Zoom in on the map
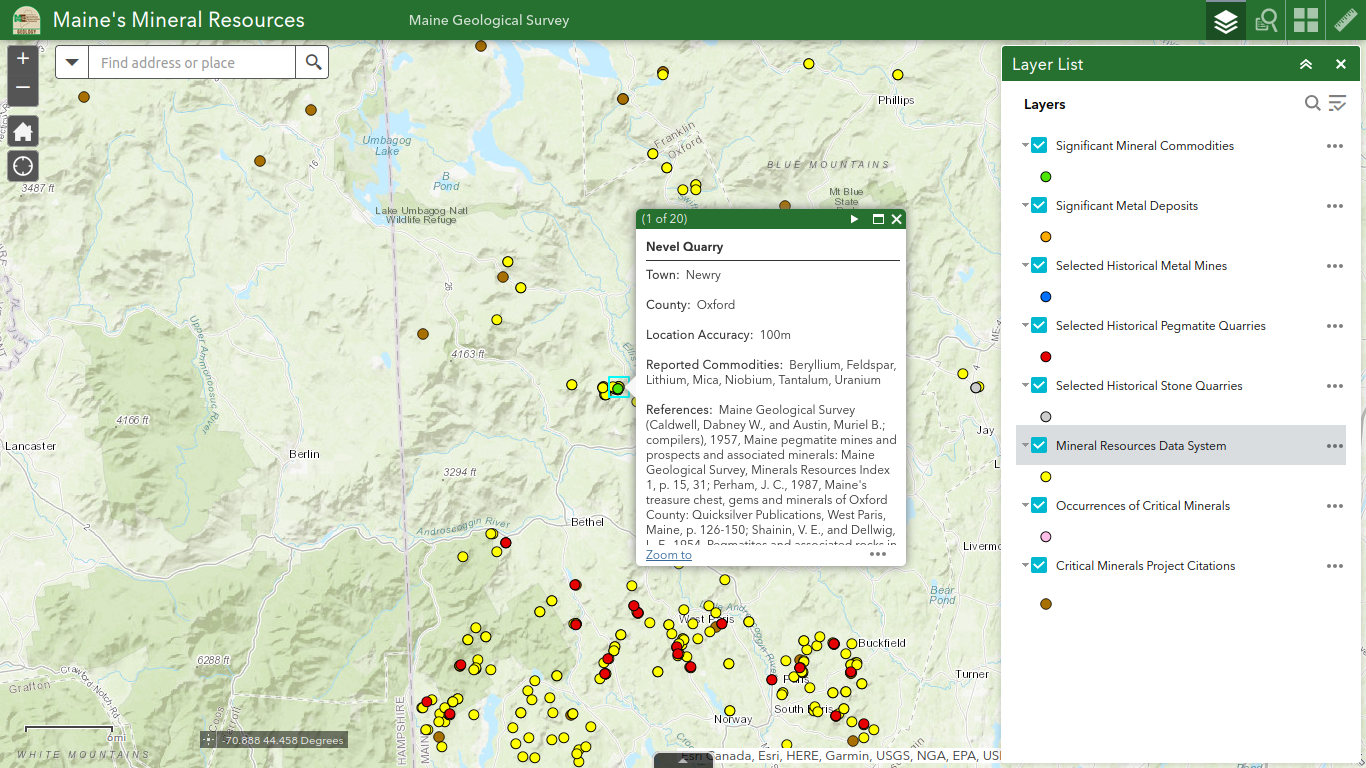The height and width of the screenshot is (768, 1366). point(23,59)
